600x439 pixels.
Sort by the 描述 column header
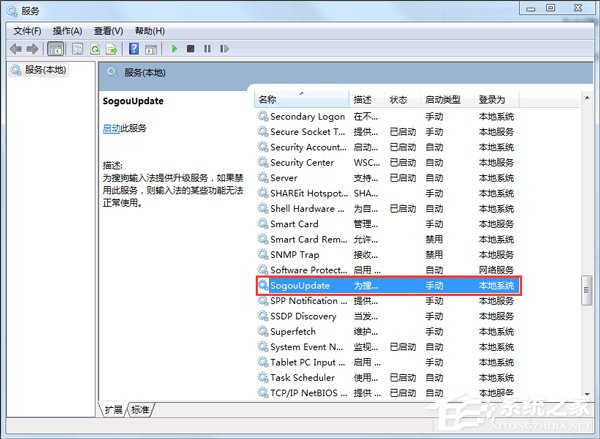tap(367, 100)
